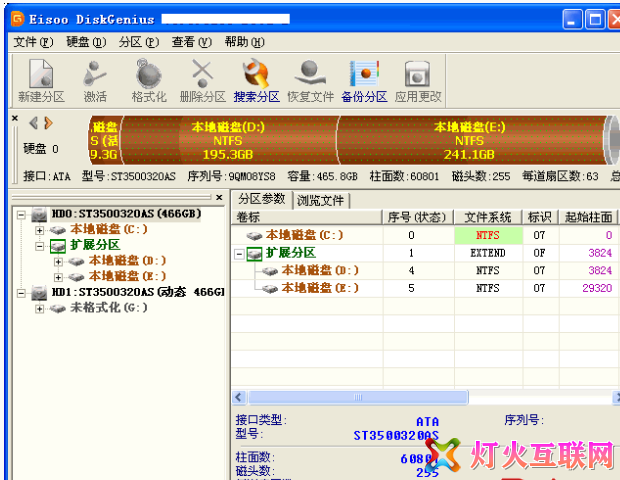Select the 本地磁盘(D:) 195.3GB partition bar
The width and height of the screenshot is (620, 480).
click(x=228, y=140)
